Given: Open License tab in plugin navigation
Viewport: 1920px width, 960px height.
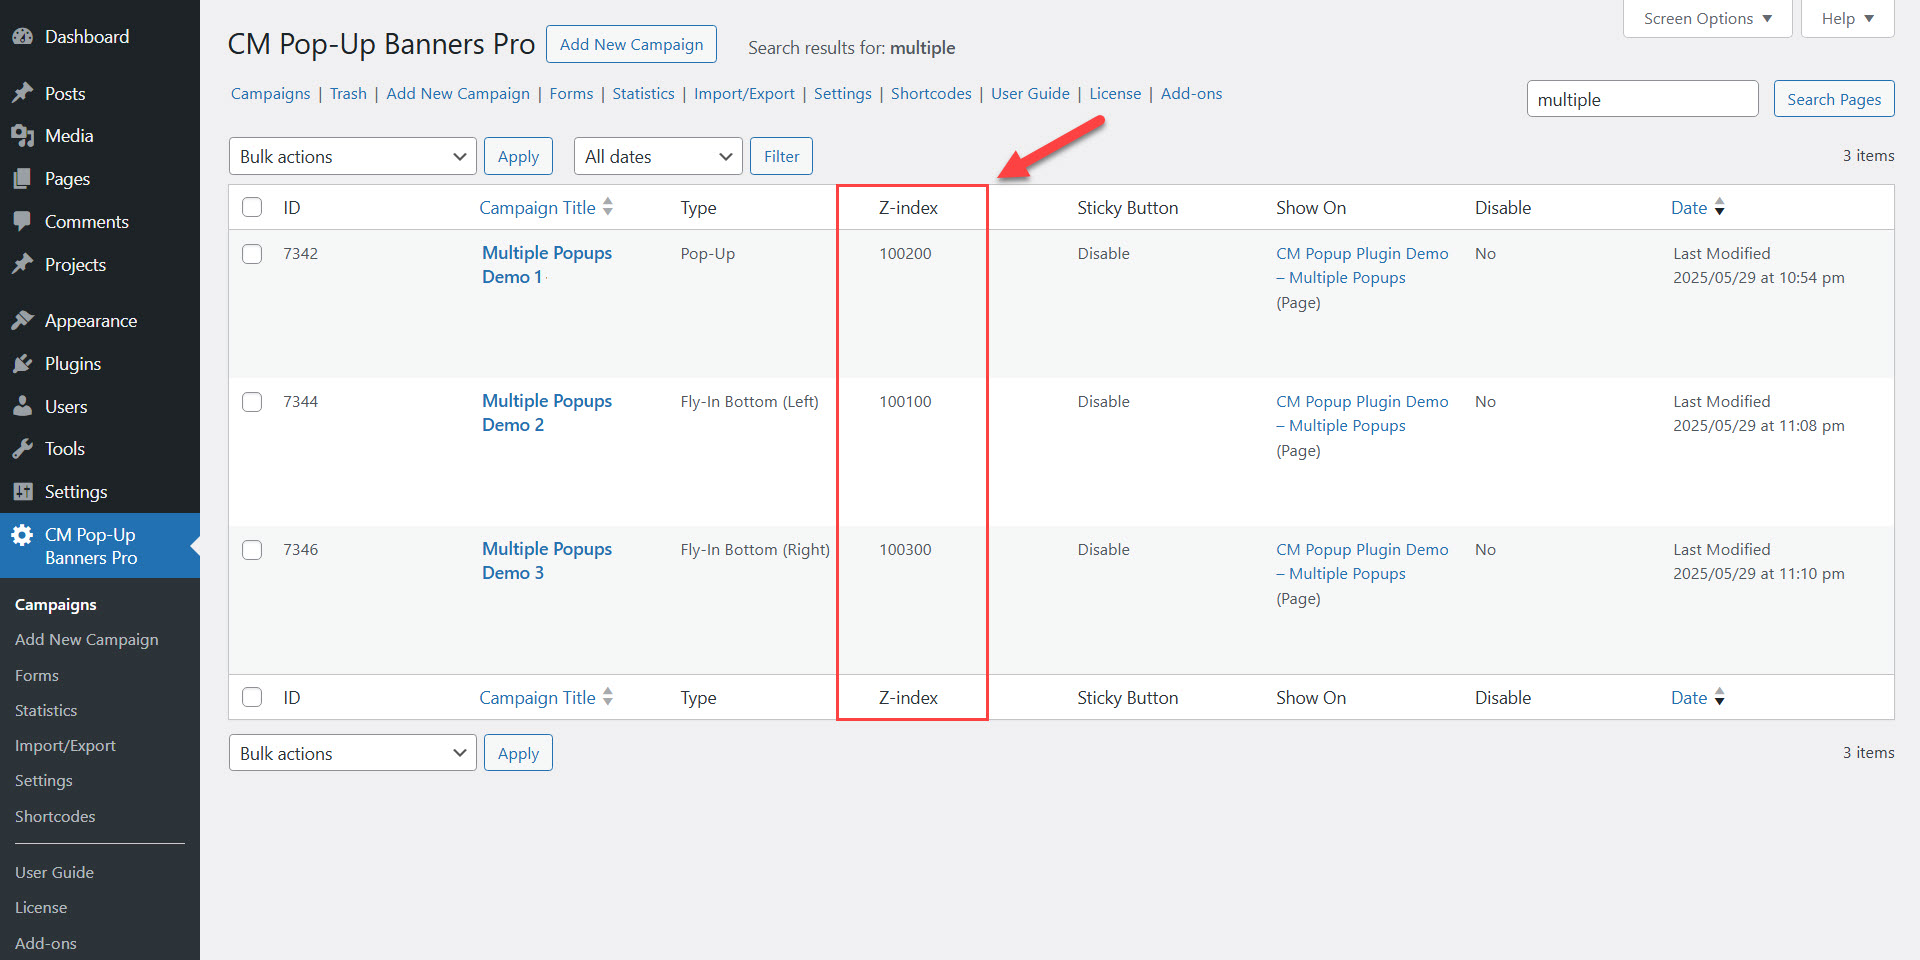Looking at the screenshot, I should pos(1115,94).
